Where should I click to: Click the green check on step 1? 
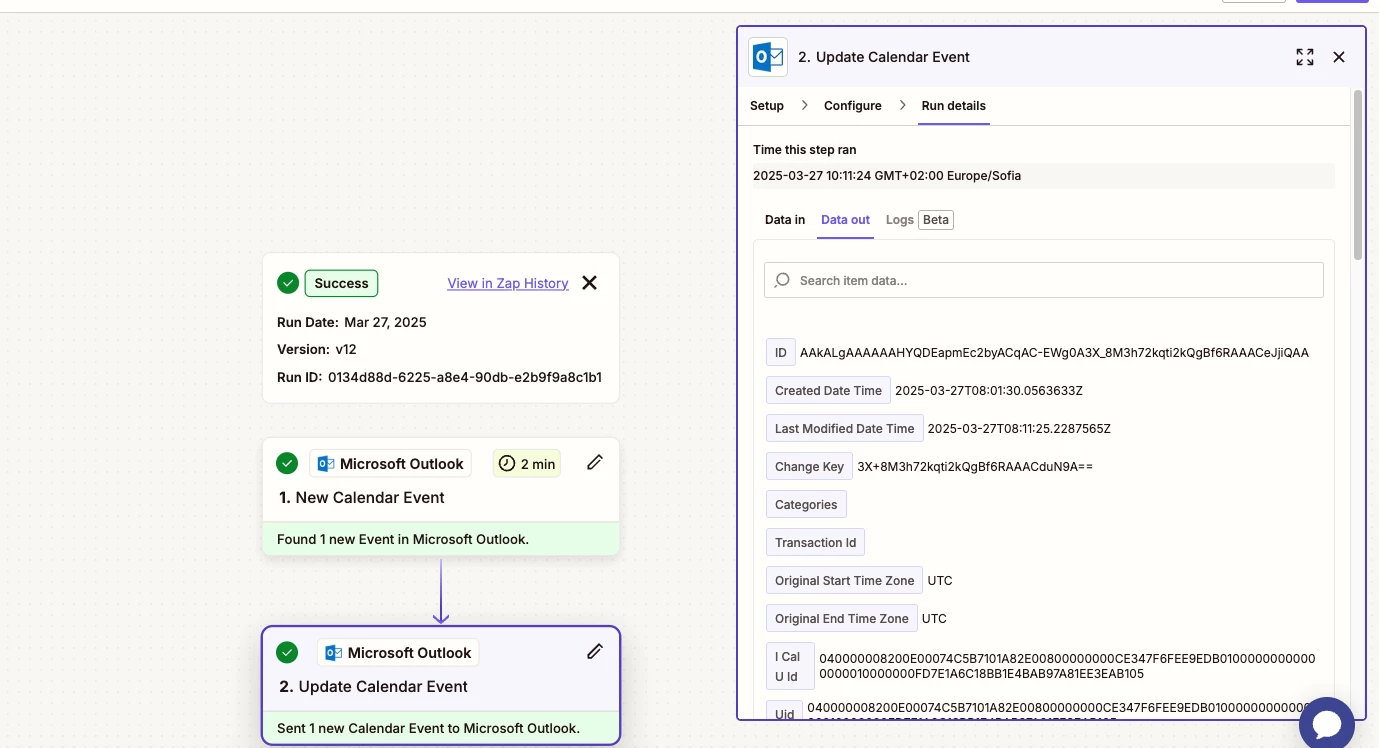coord(288,463)
